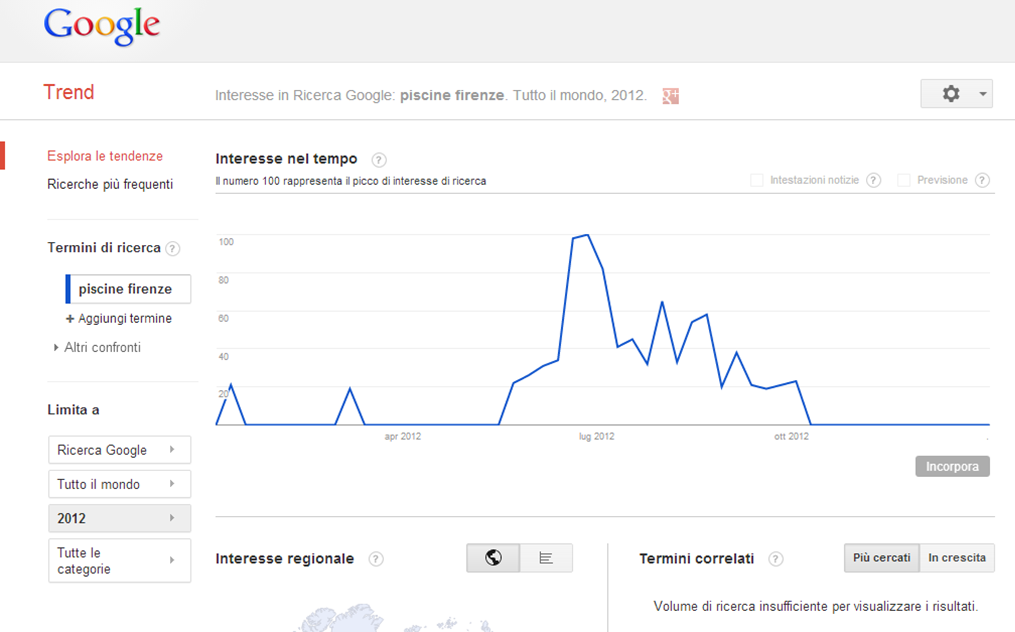Open Ricerche più frequenti page
Image resolution: width=1015 pixels, height=632 pixels.
tap(110, 185)
